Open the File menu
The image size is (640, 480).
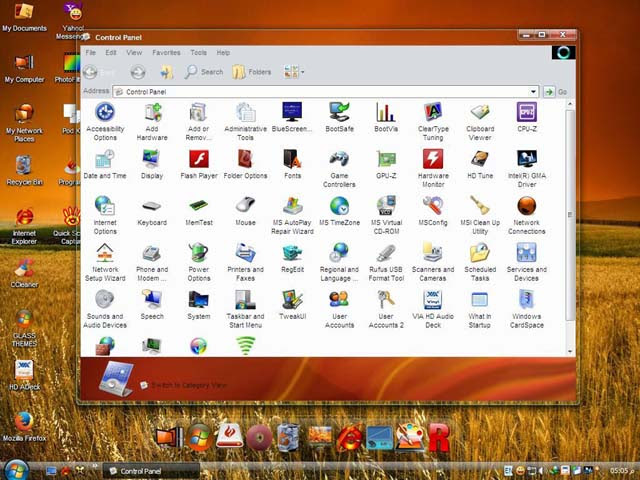click(91, 53)
